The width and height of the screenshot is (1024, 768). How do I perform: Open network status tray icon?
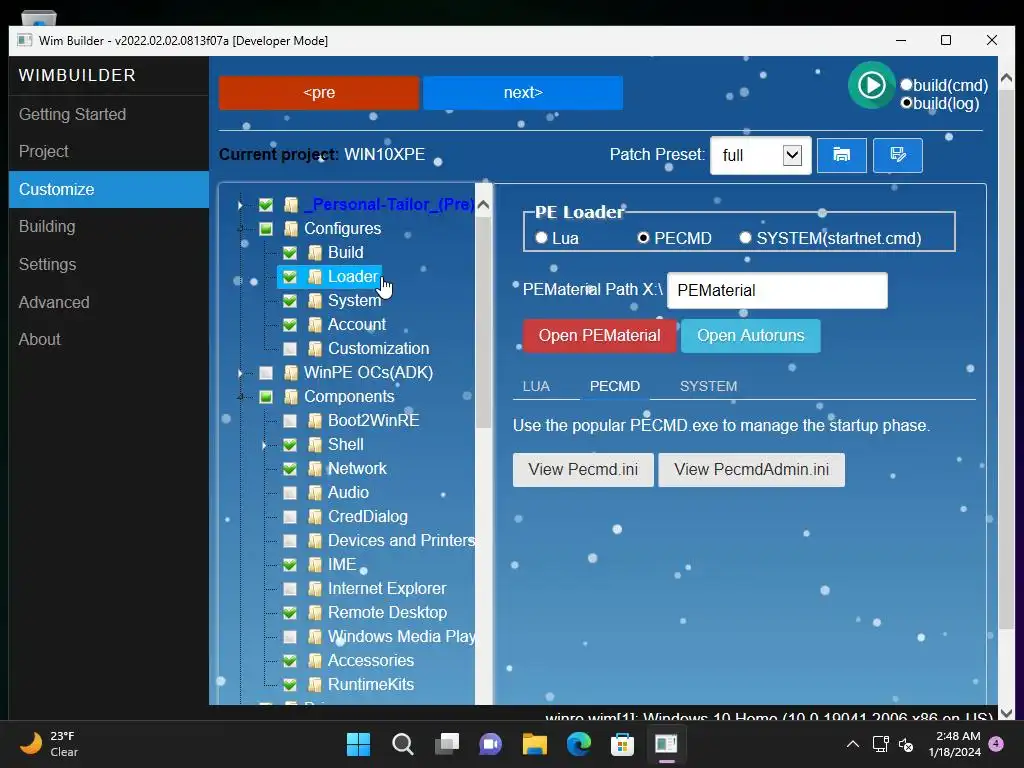(x=880, y=744)
